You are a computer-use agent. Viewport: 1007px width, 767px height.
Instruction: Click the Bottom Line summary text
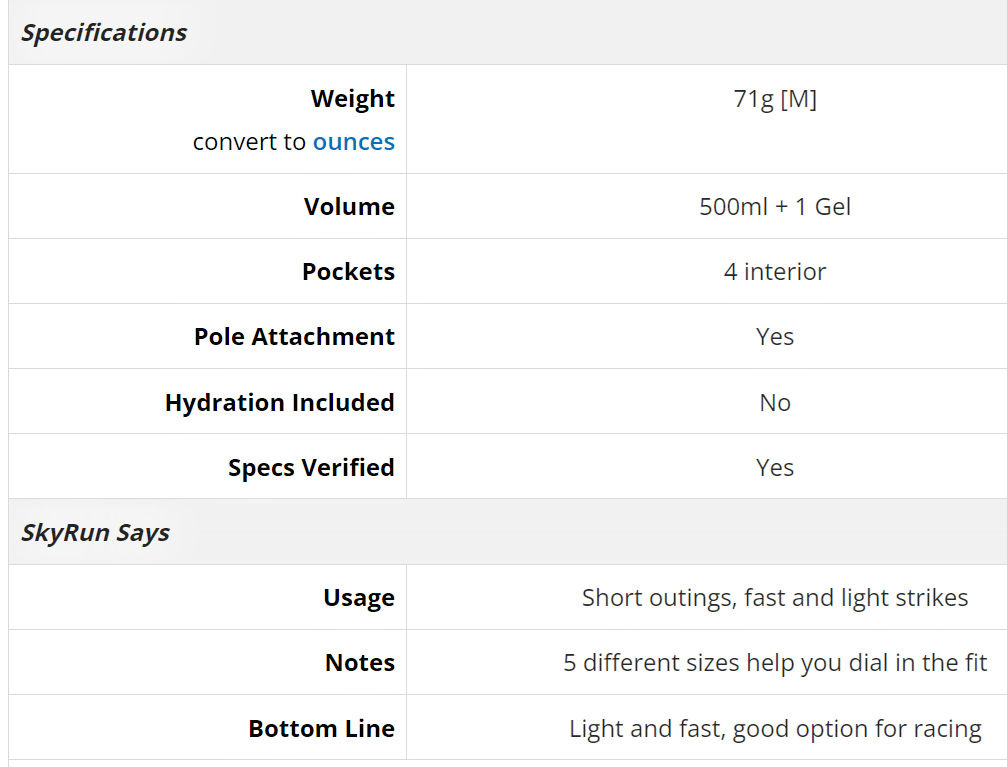point(775,729)
